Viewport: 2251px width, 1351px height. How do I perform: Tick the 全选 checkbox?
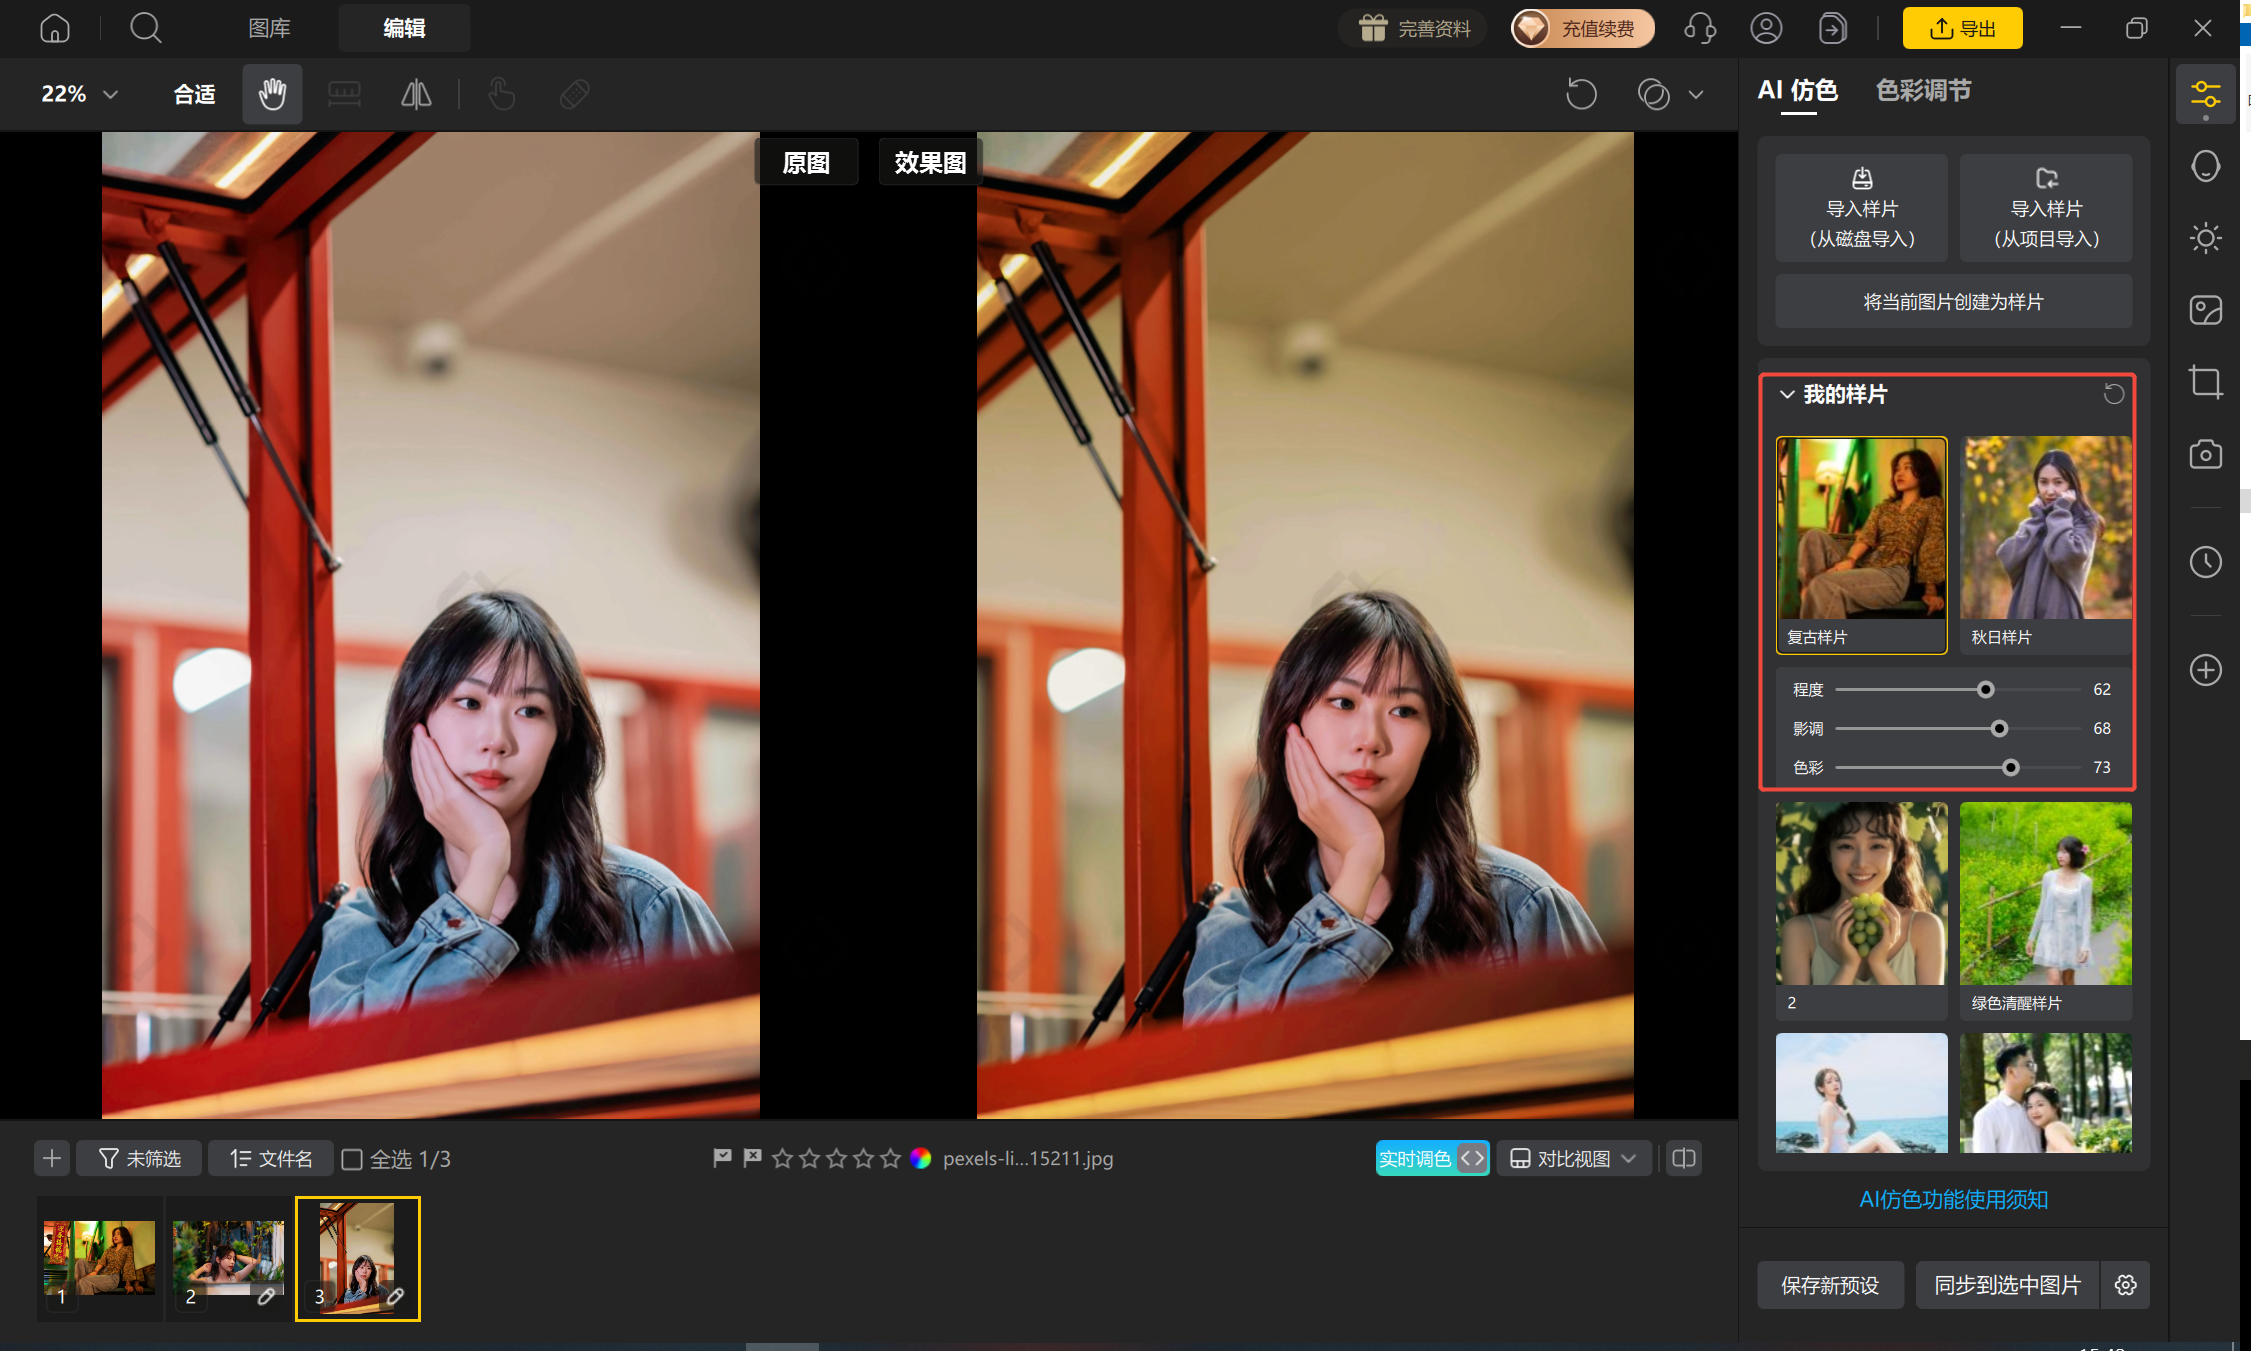(x=352, y=1159)
